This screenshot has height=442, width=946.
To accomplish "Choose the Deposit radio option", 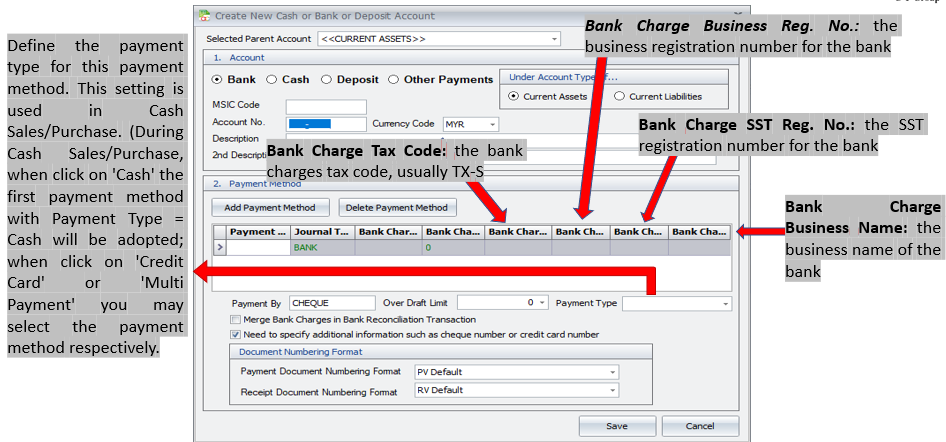I will 327,79.
